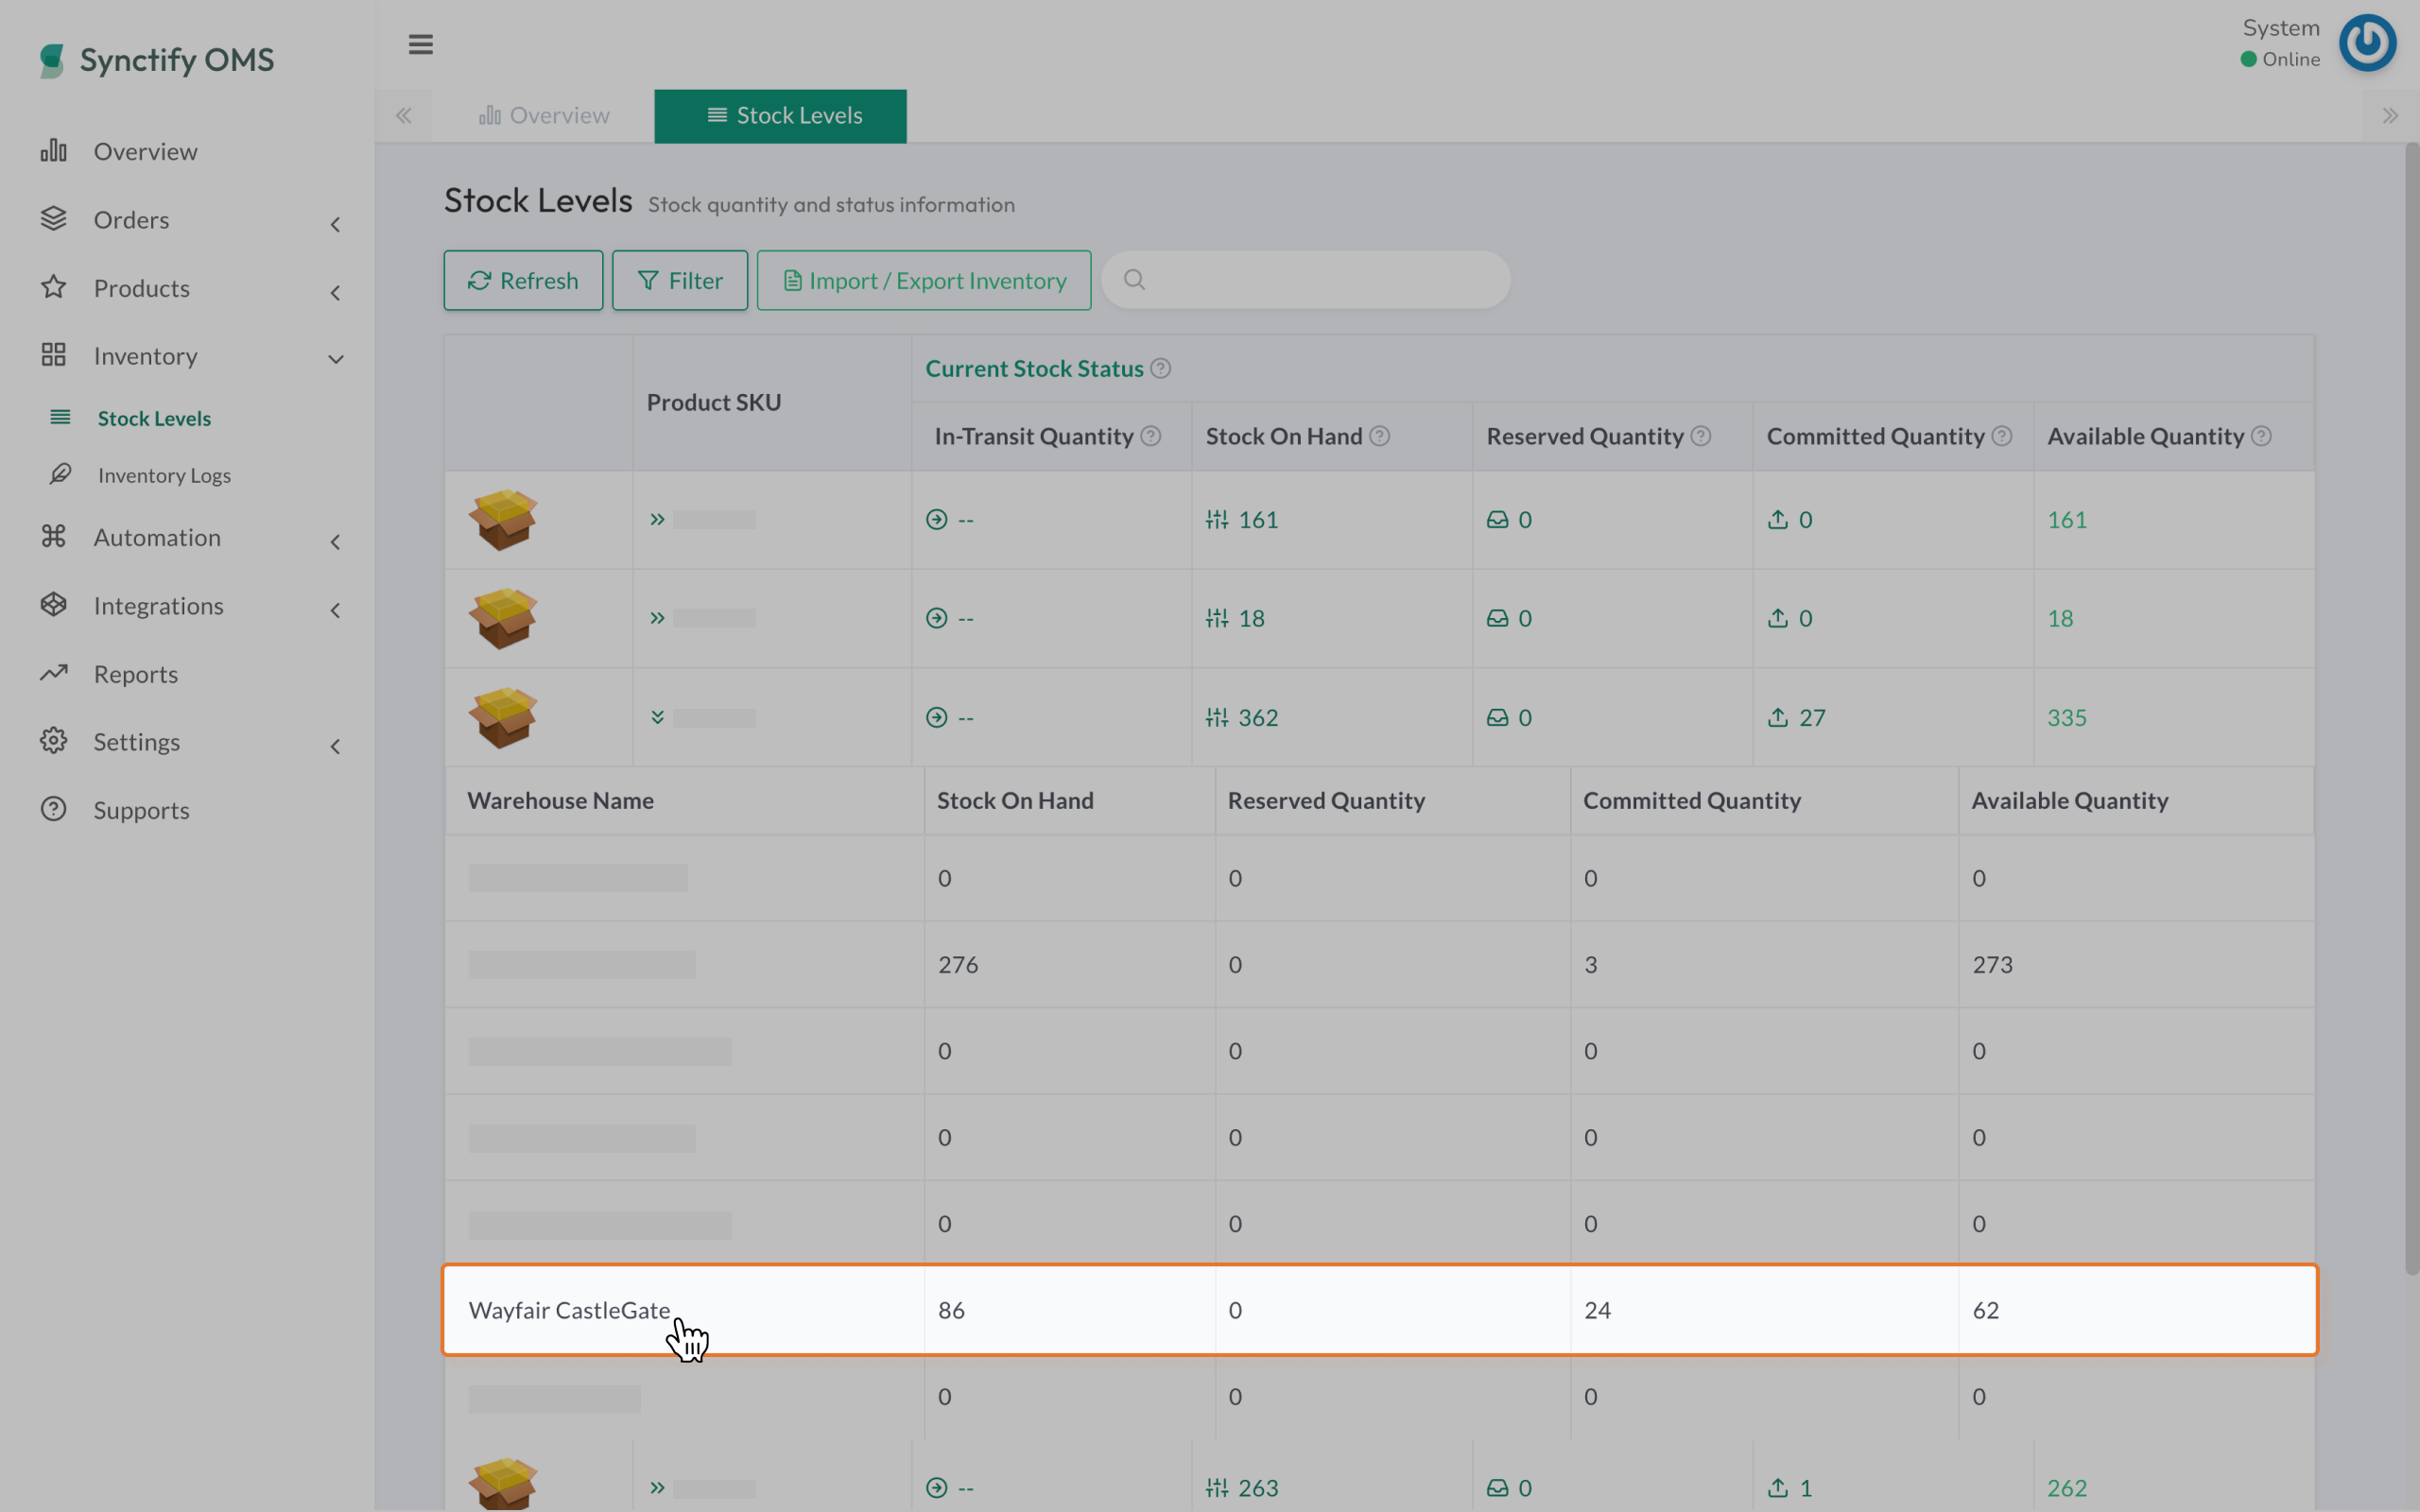Open Import / Export Inventory
2420x1512 pixels.
point(923,281)
